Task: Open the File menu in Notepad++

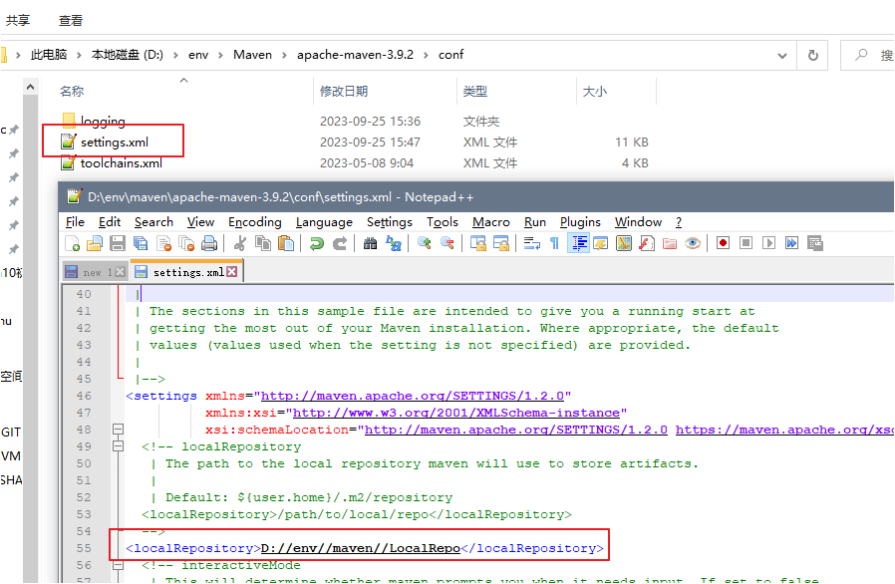Action: point(75,222)
